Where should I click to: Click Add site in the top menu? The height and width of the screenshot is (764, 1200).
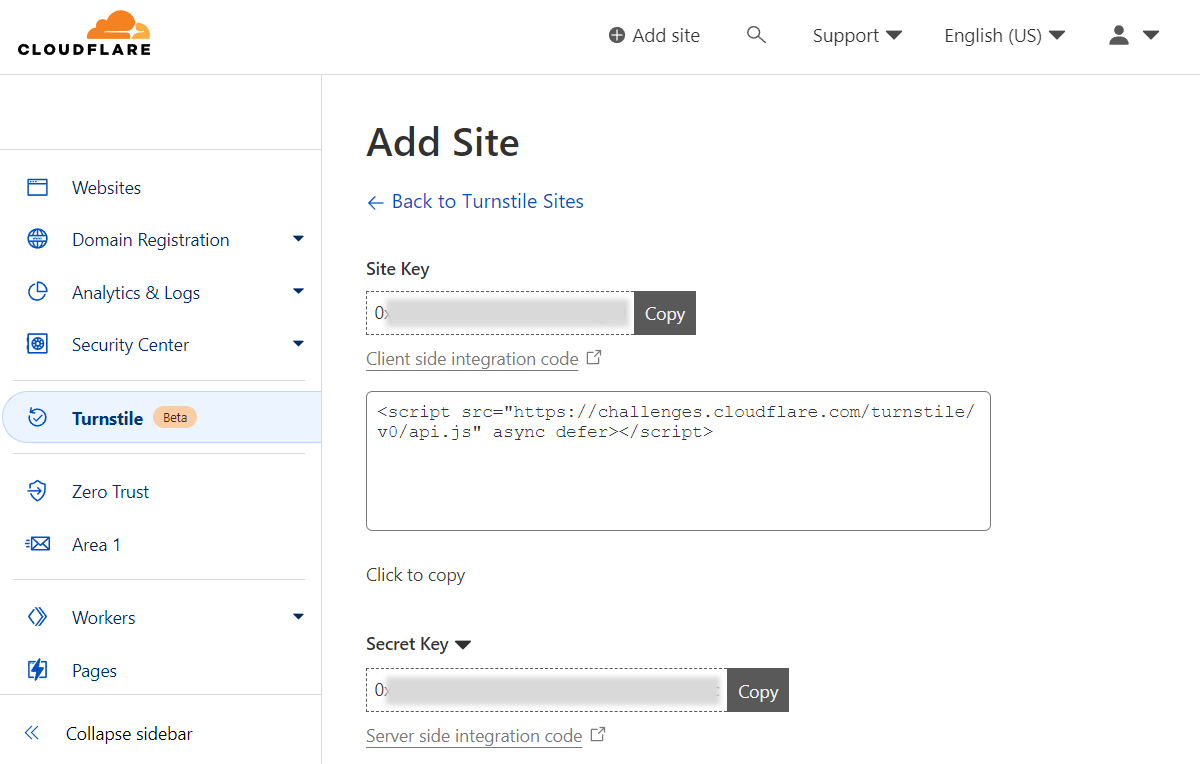pos(654,34)
